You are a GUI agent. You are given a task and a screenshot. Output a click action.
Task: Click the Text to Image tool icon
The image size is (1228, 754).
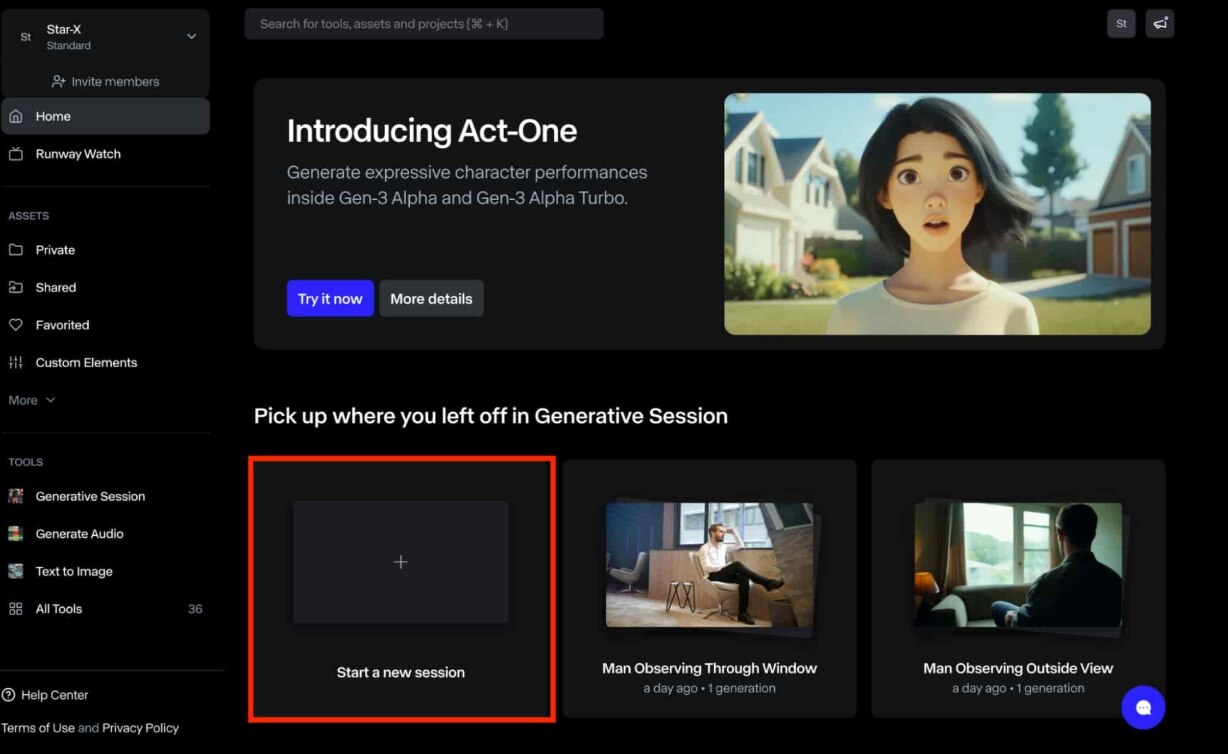[16, 571]
